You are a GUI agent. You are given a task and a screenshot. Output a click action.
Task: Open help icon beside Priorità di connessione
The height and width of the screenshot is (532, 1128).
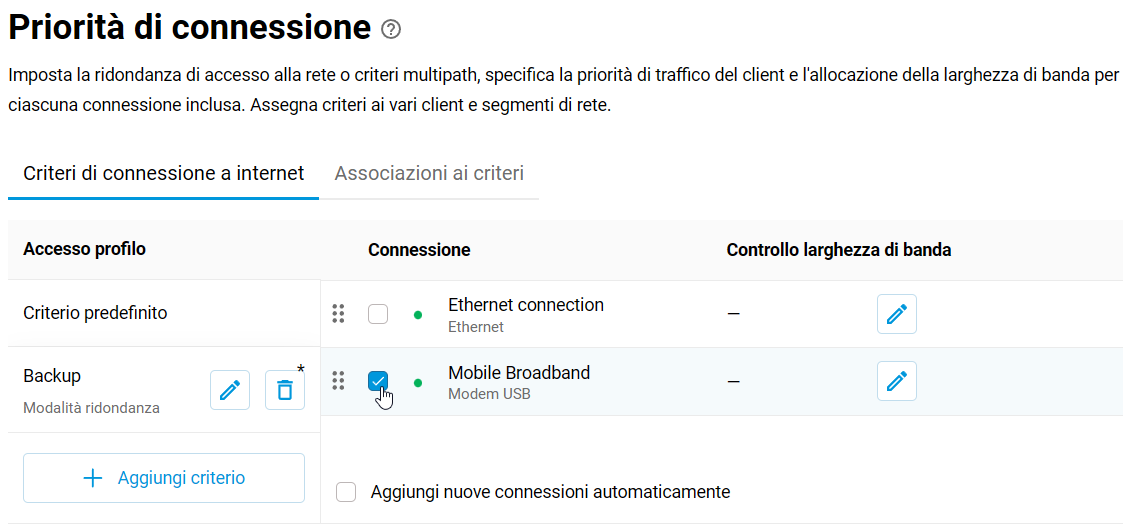tap(391, 29)
